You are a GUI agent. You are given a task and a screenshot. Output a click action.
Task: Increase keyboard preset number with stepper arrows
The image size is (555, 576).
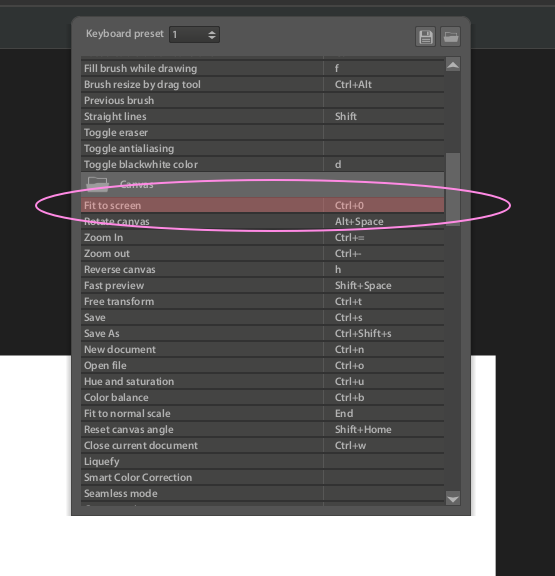pos(212,32)
